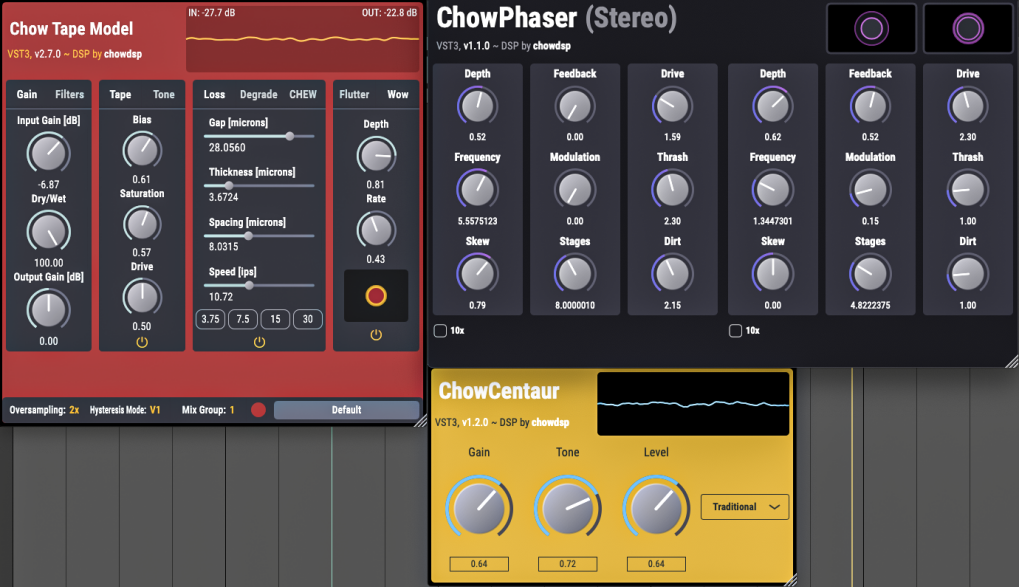Click the ChowPhaser Stages knob showing 8.0000010

[x=574, y=274]
